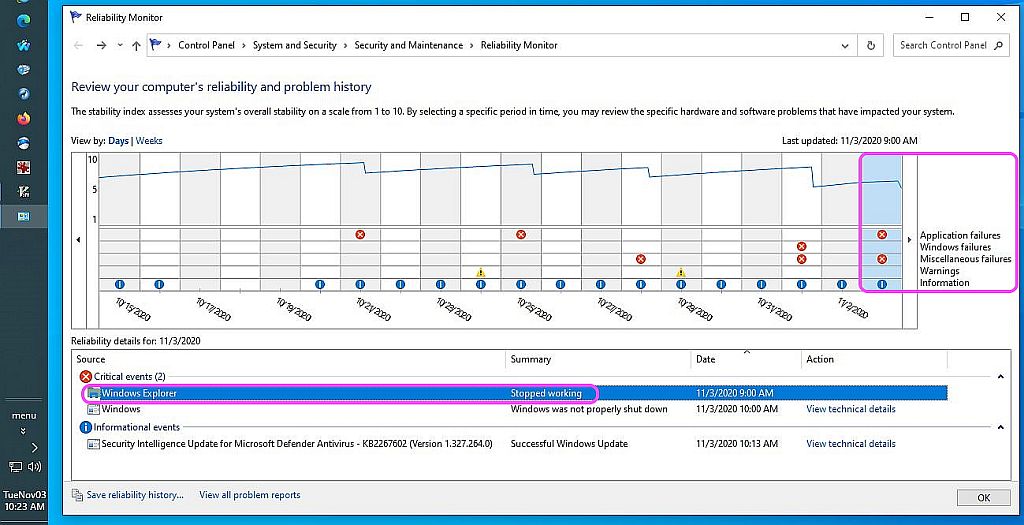
Task: Click the taskbar clock showing 10:23 AM
Action: point(24,501)
